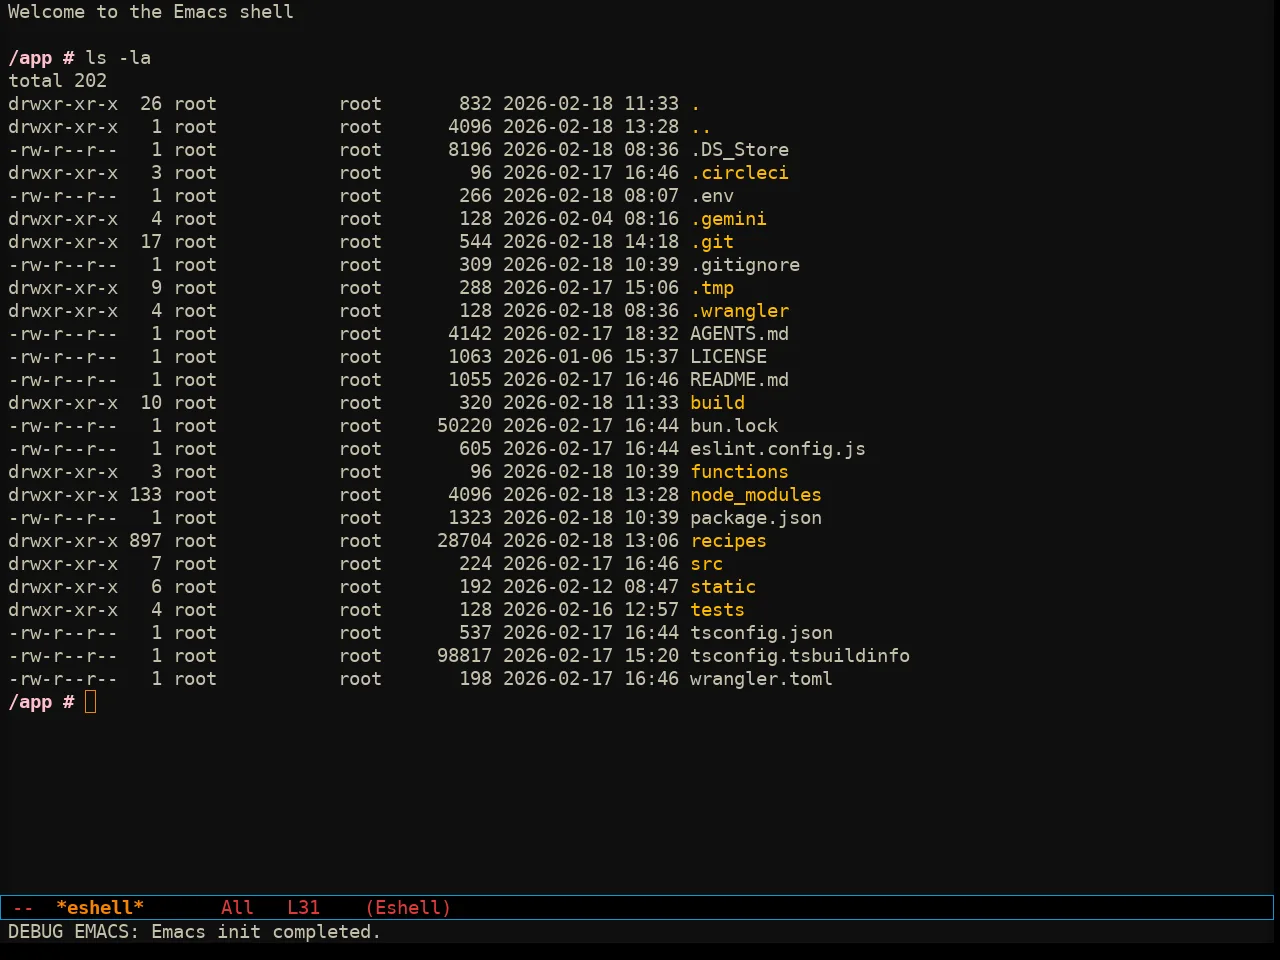Select the .gemini directory name

[729, 219]
